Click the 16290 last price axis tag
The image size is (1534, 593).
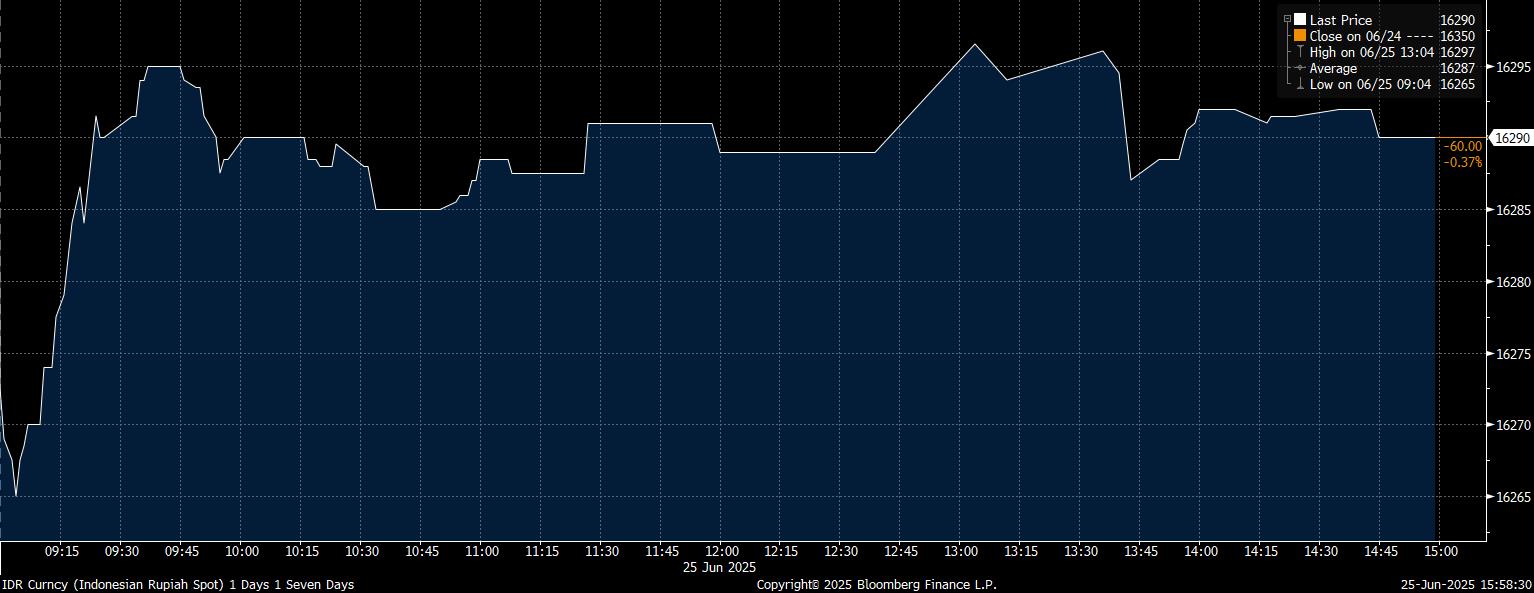[x=1510, y=138]
